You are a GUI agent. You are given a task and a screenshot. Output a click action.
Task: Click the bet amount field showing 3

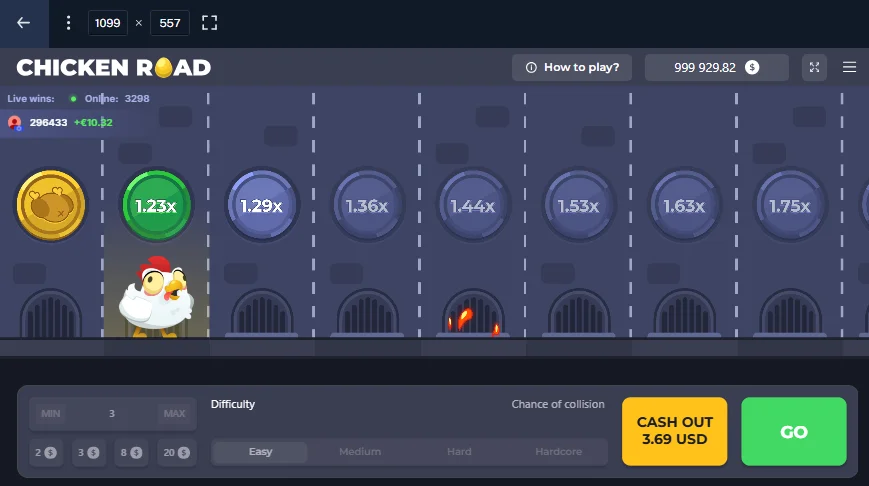[112, 413]
